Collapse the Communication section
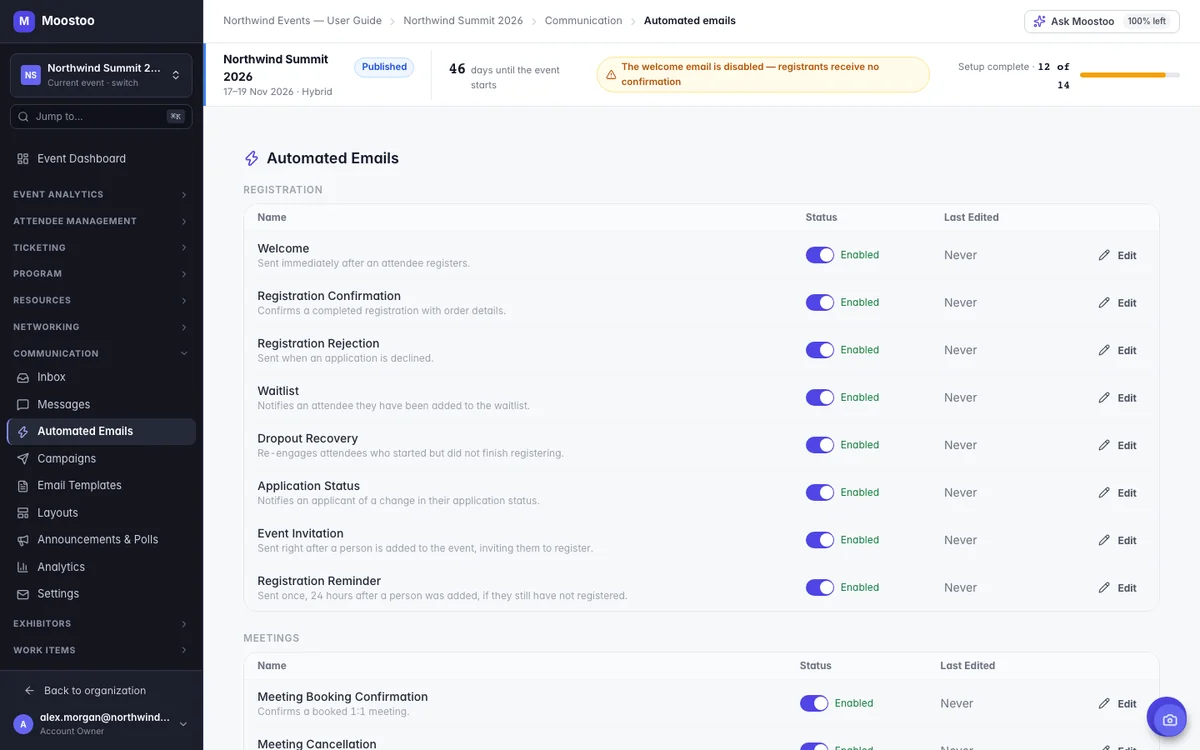Viewport: 1200px width, 750px height. pos(101,354)
